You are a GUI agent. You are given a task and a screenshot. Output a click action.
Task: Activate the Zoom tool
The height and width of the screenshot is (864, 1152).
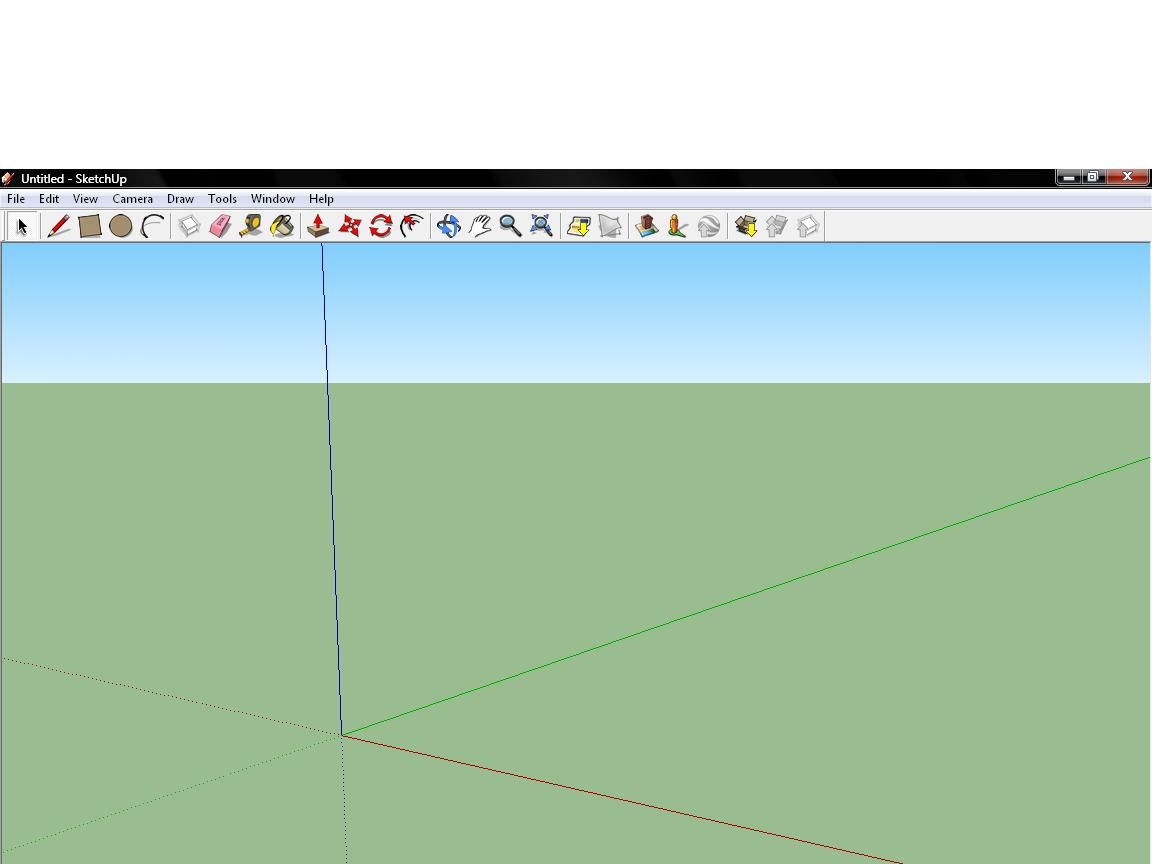click(x=510, y=226)
